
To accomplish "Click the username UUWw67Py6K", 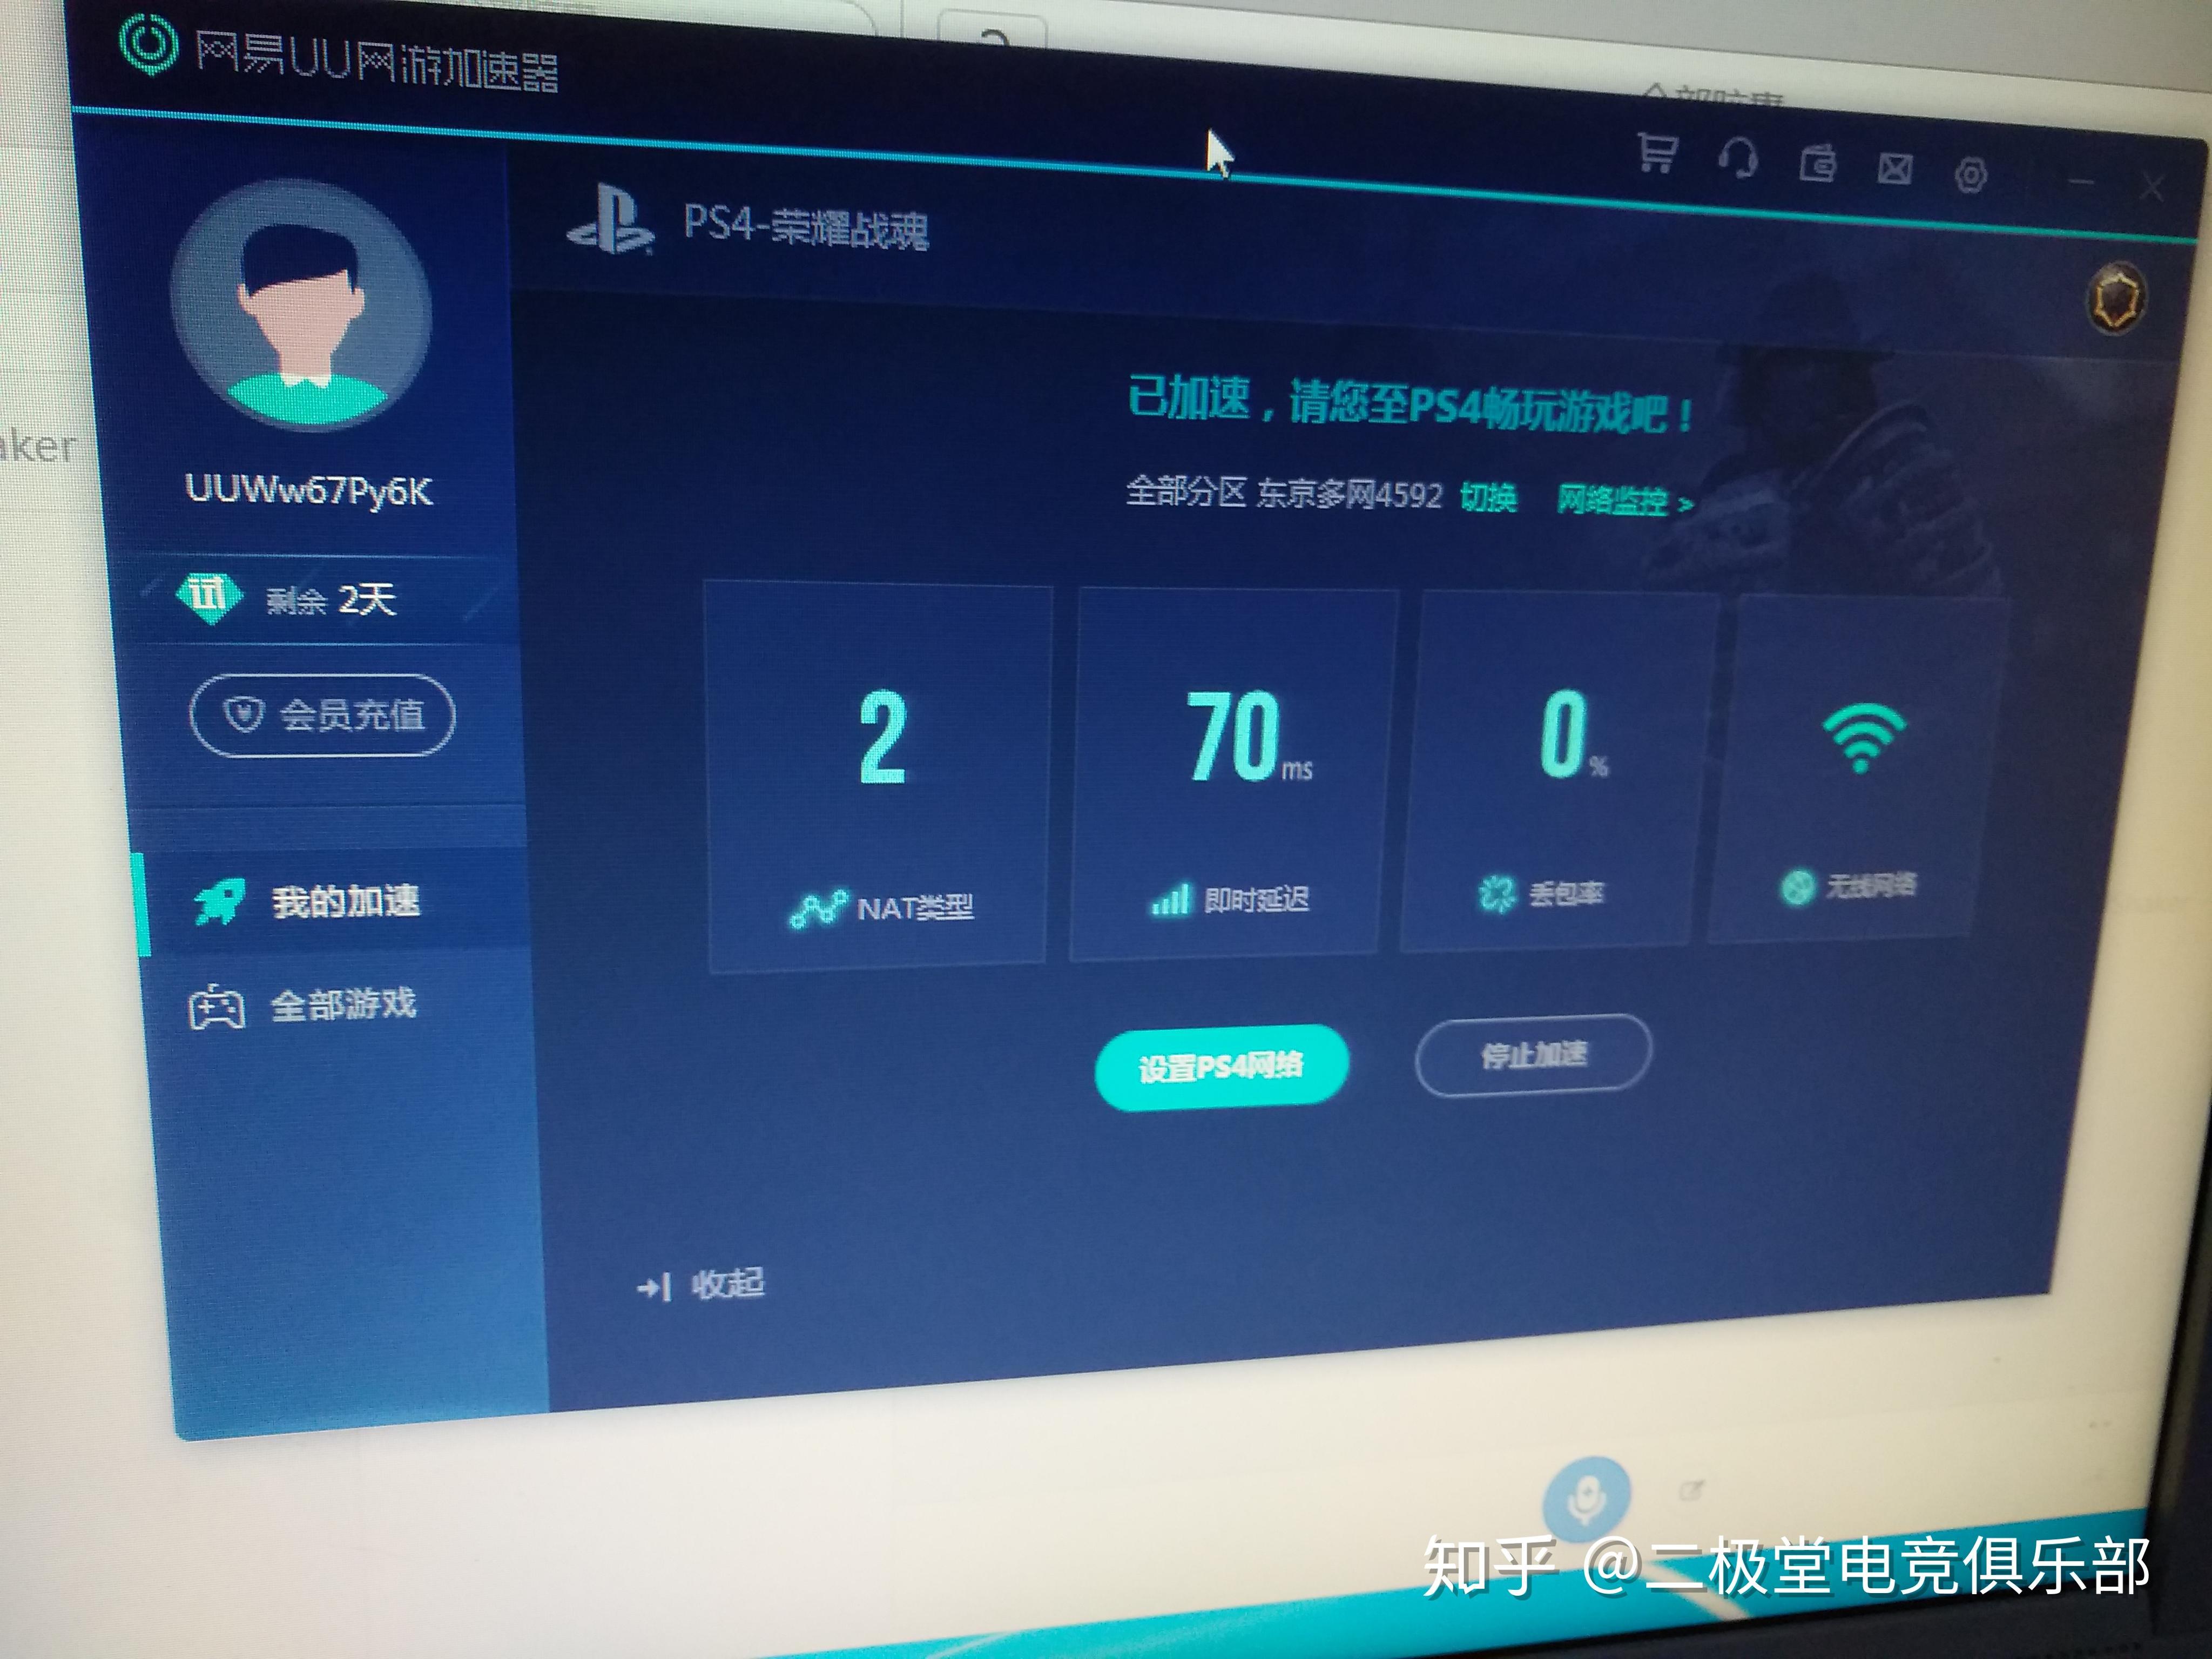I will point(309,490).
